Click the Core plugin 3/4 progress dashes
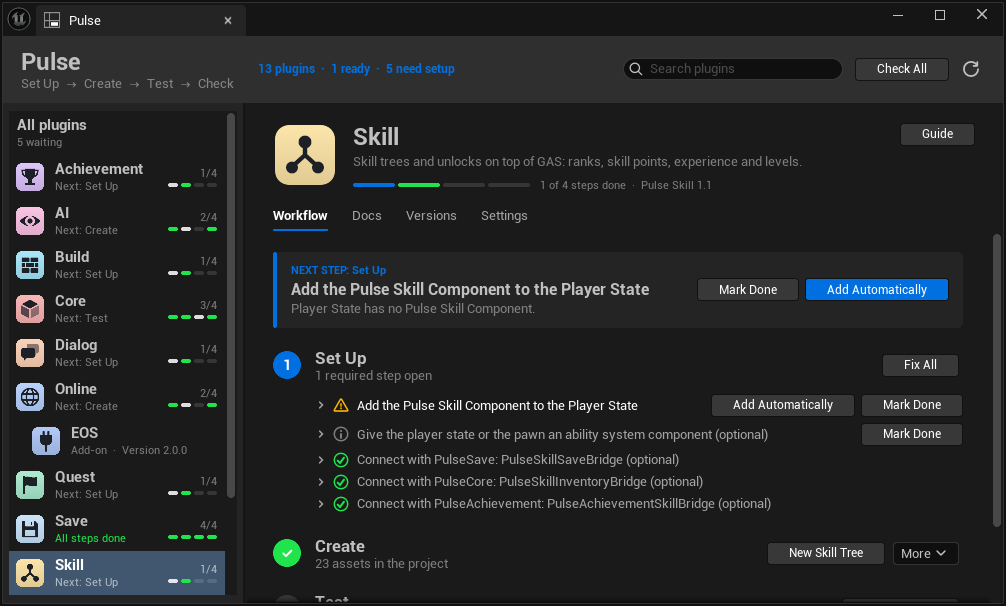Screen dimensions: 1006x606 pyautogui.click(x=192, y=317)
